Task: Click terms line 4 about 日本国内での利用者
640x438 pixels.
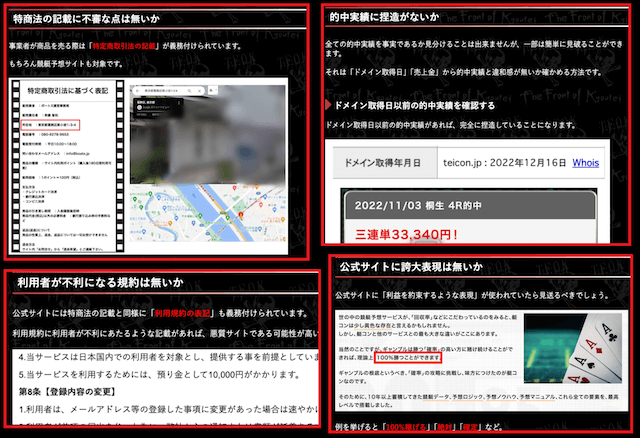Action: (x=168, y=357)
